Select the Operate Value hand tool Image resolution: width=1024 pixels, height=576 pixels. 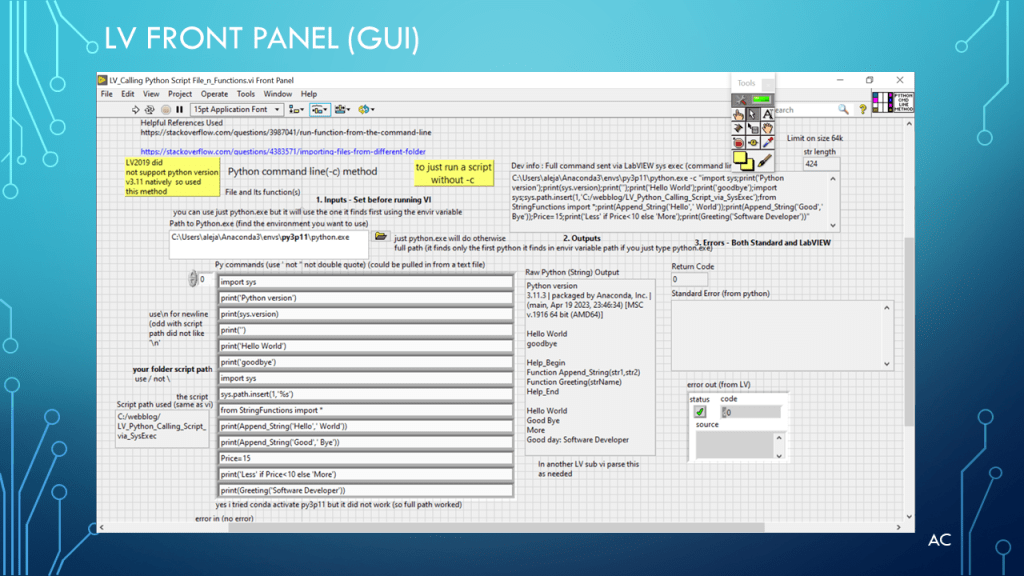[739, 115]
